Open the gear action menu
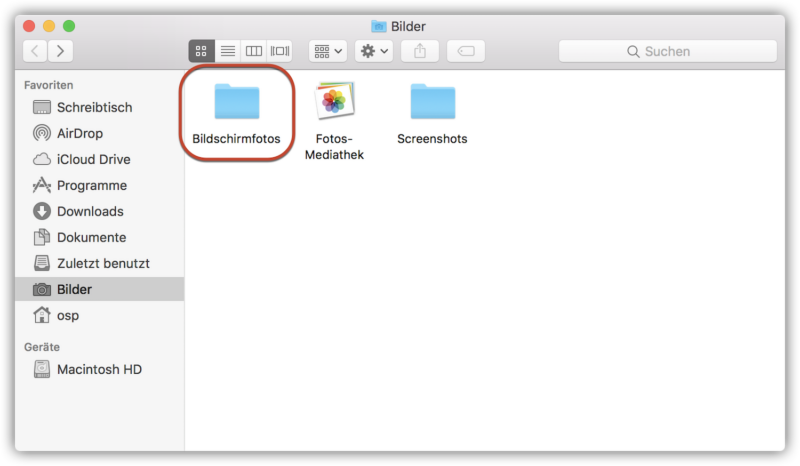The image size is (800, 466). 374,51
